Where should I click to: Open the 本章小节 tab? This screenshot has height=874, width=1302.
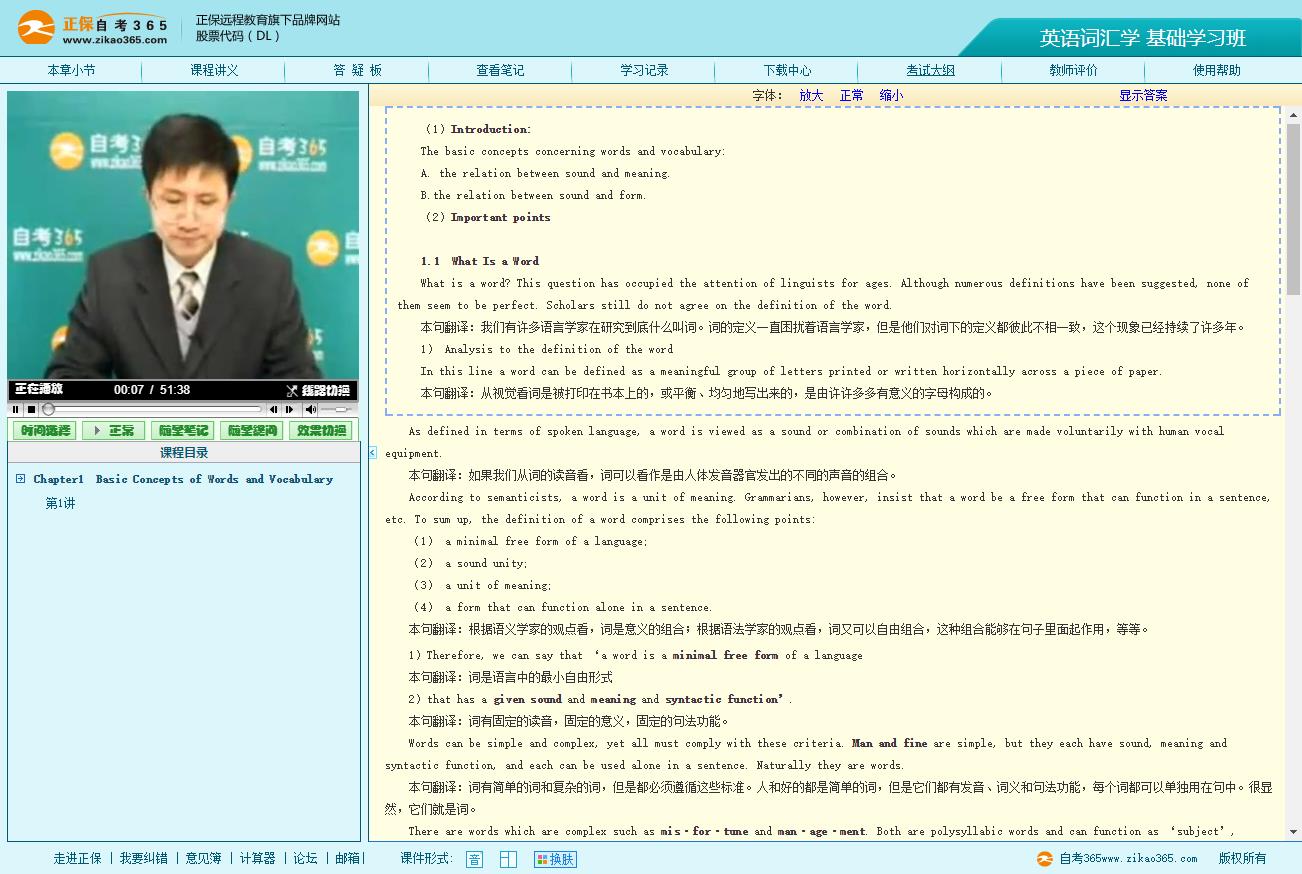(72, 70)
